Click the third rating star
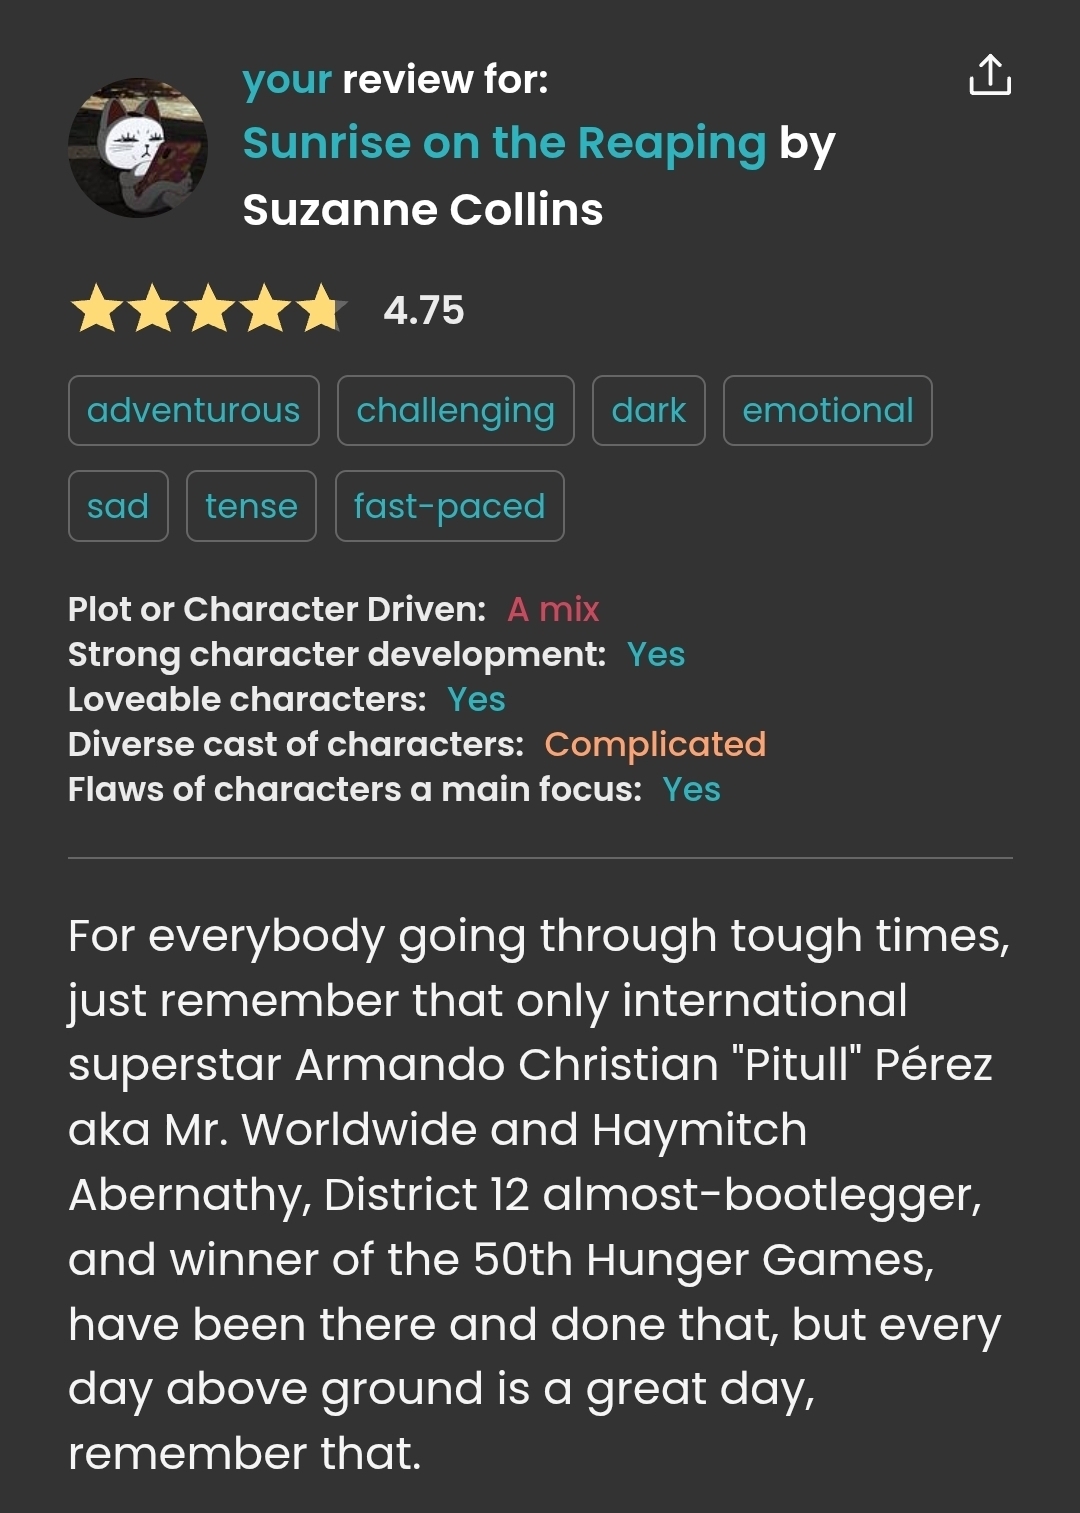Viewport: 1080px width, 1513px height. point(209,309)
